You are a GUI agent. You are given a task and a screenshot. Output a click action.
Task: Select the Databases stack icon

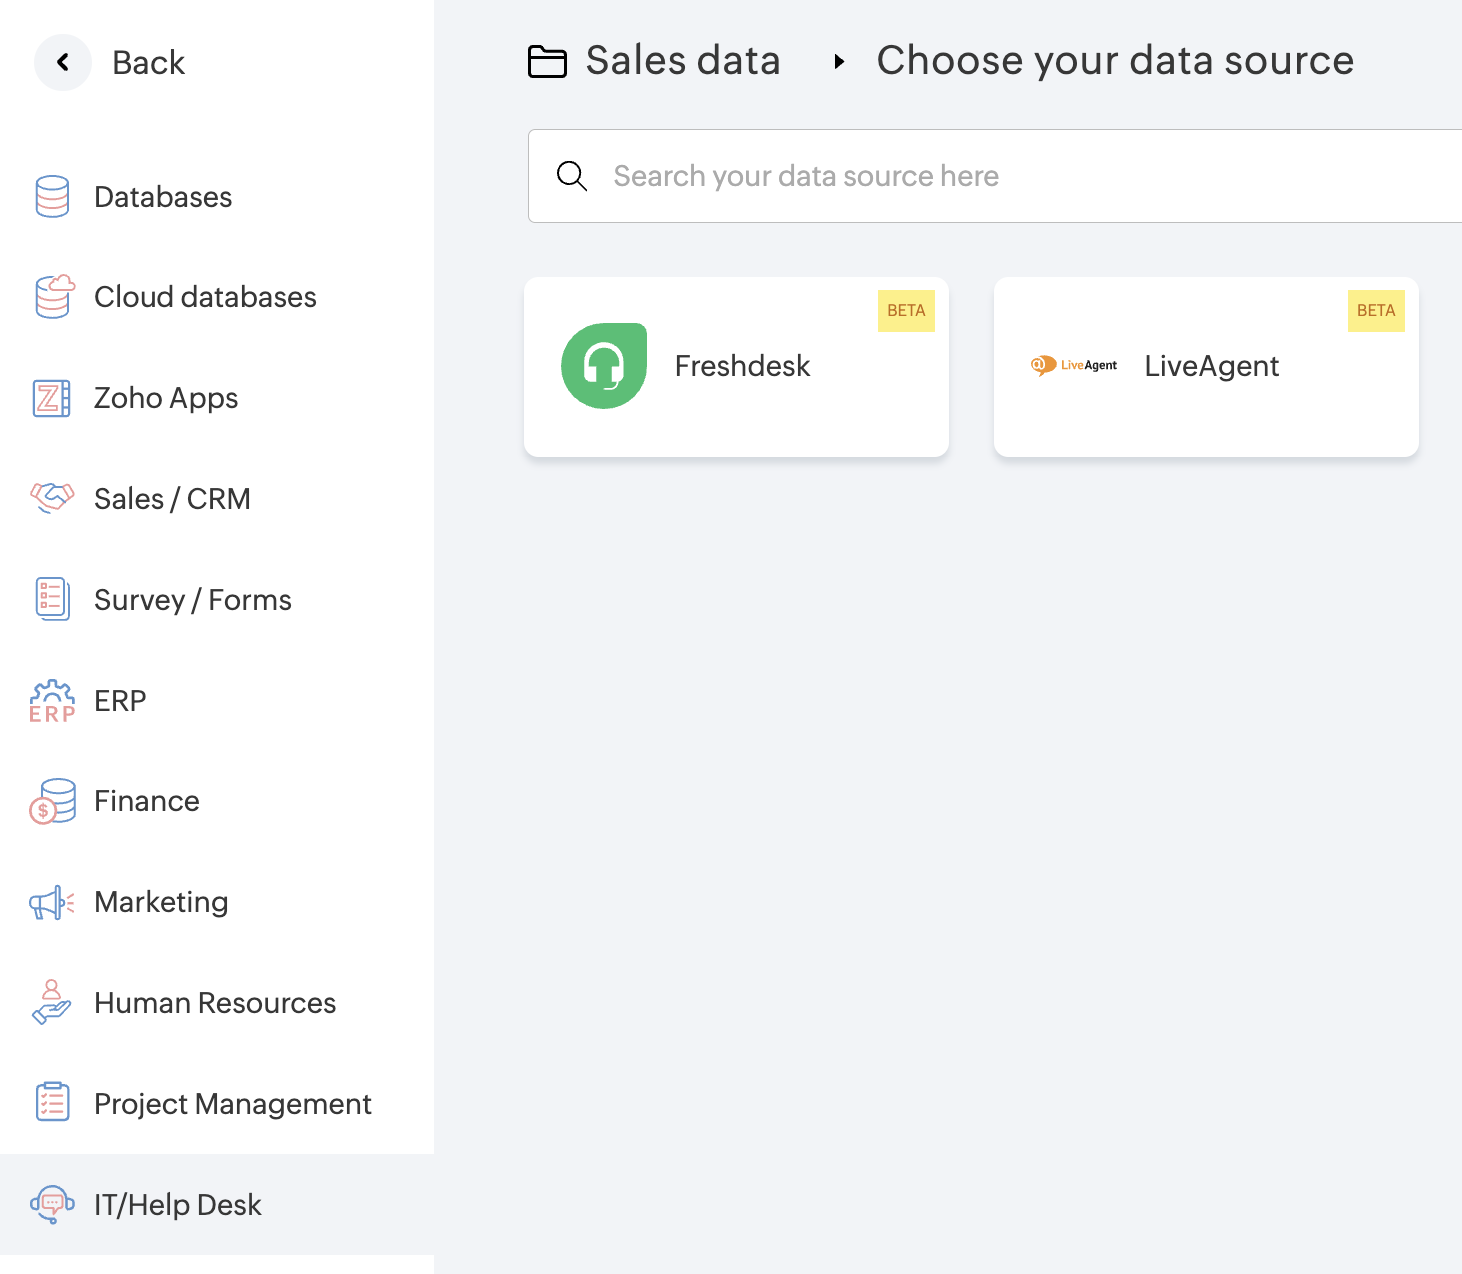click(x=52, y=197)
